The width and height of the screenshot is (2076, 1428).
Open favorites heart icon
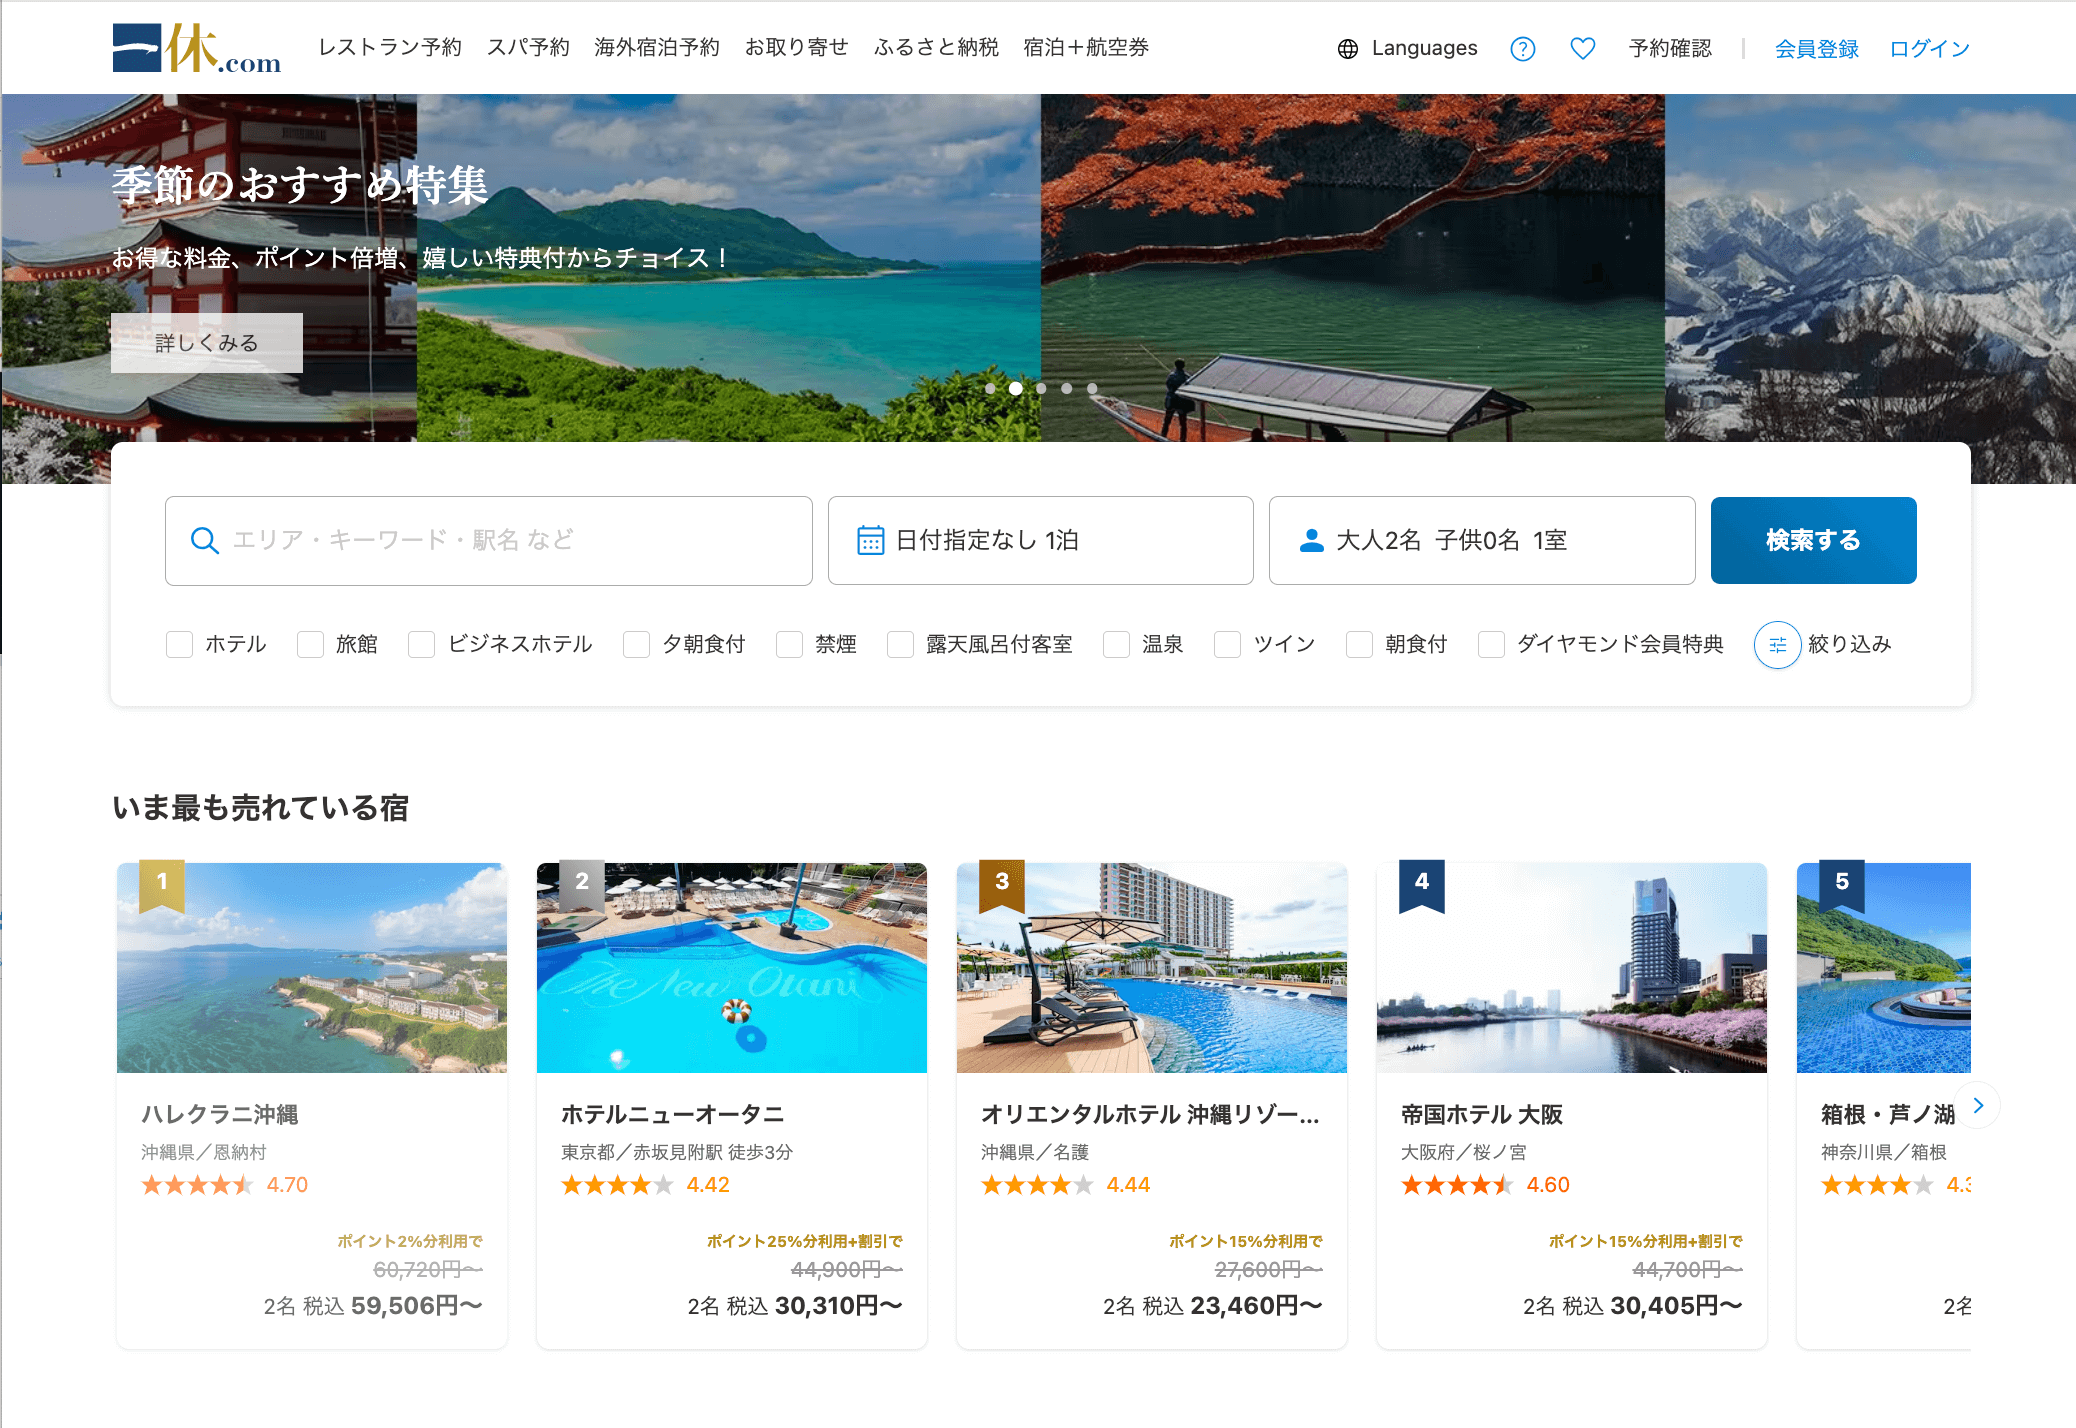click(x=1582, y=48)
